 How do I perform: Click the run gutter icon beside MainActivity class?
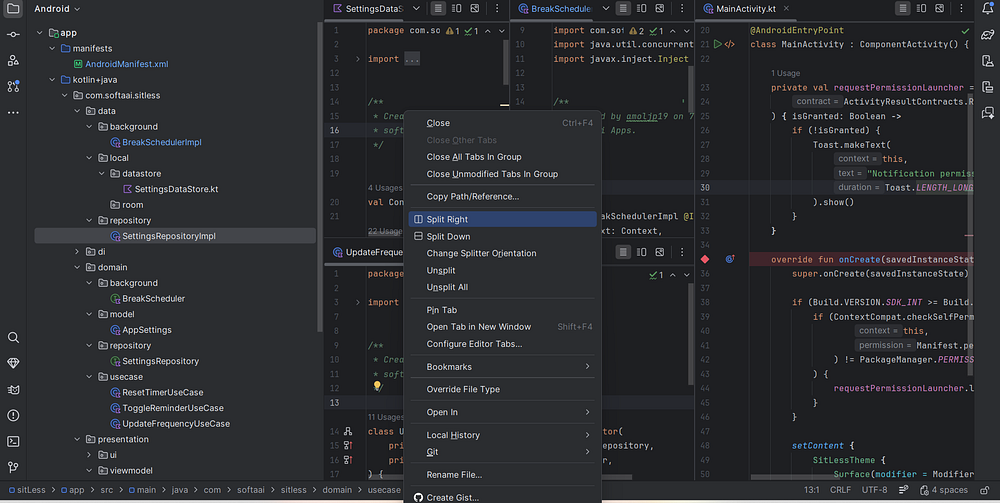[717, 45]
